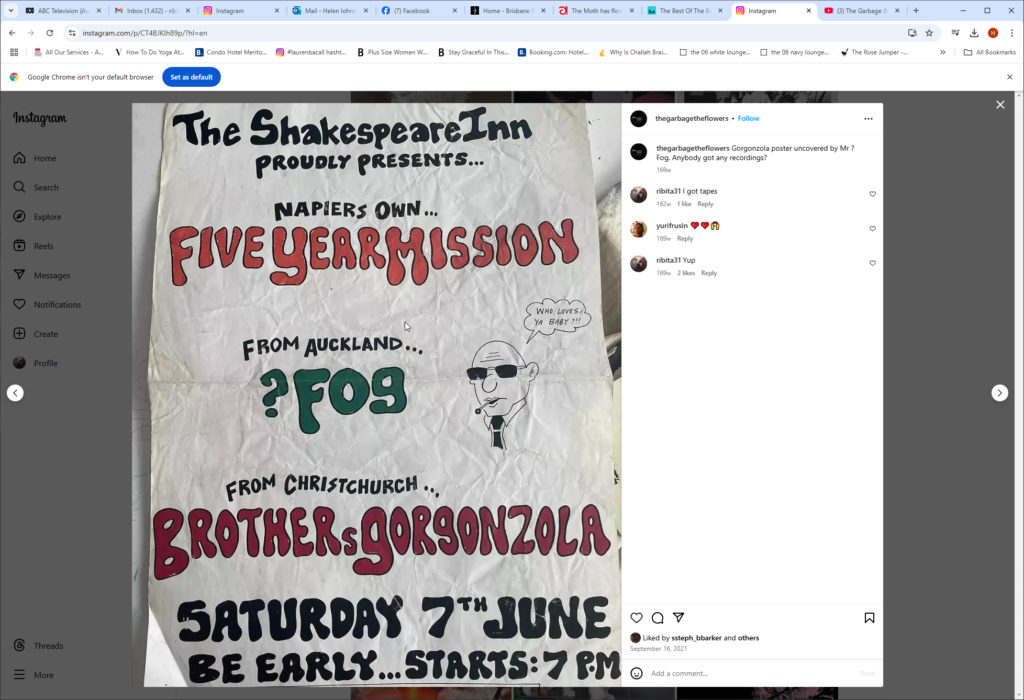Open emoji picker in comment box
This screenshot has width=1024, height=700.
click(x=637, y=673)
